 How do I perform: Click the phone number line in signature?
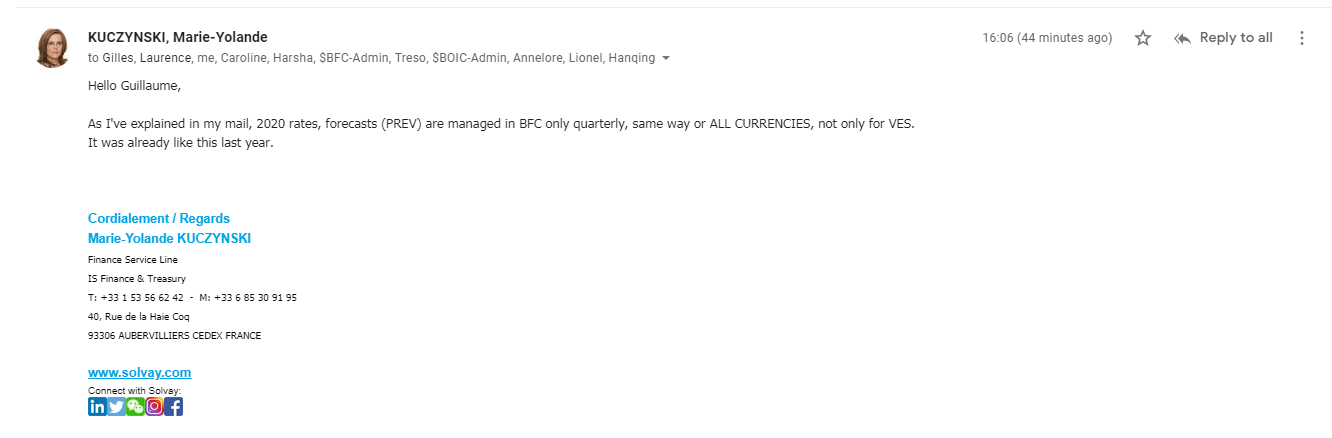click(x=192, y=297)
